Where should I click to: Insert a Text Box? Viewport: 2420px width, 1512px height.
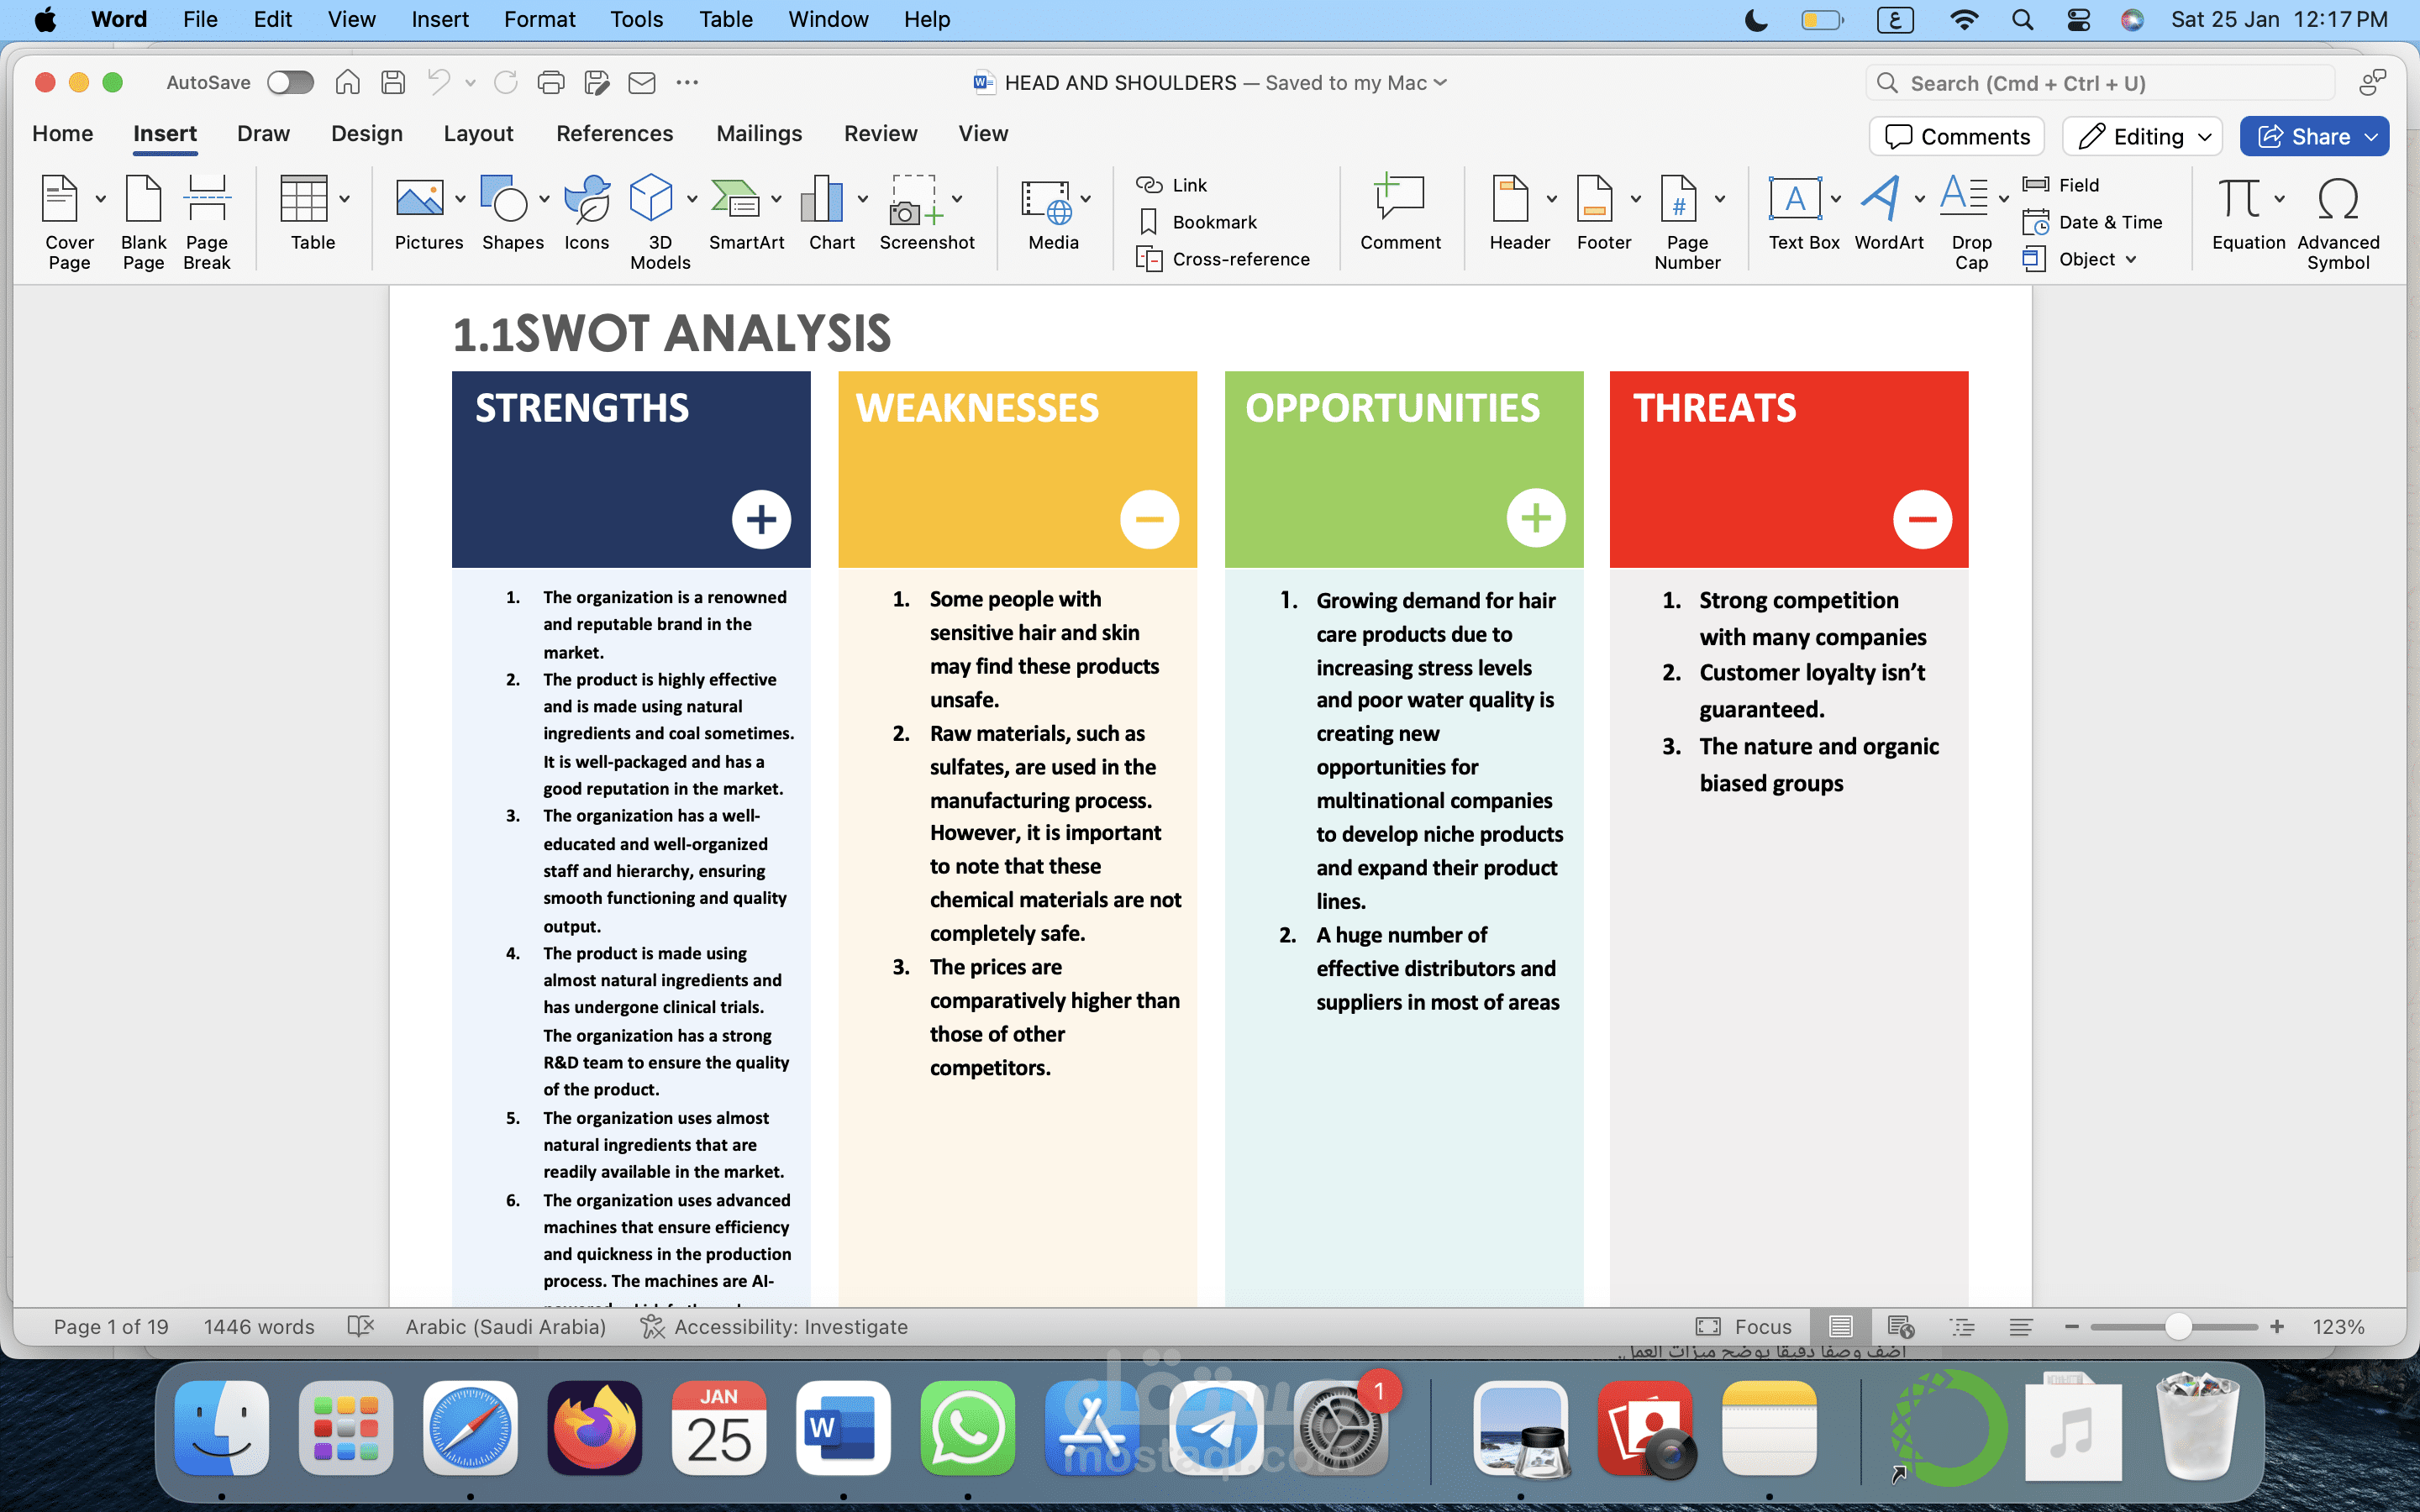(x=1803, y=212)
